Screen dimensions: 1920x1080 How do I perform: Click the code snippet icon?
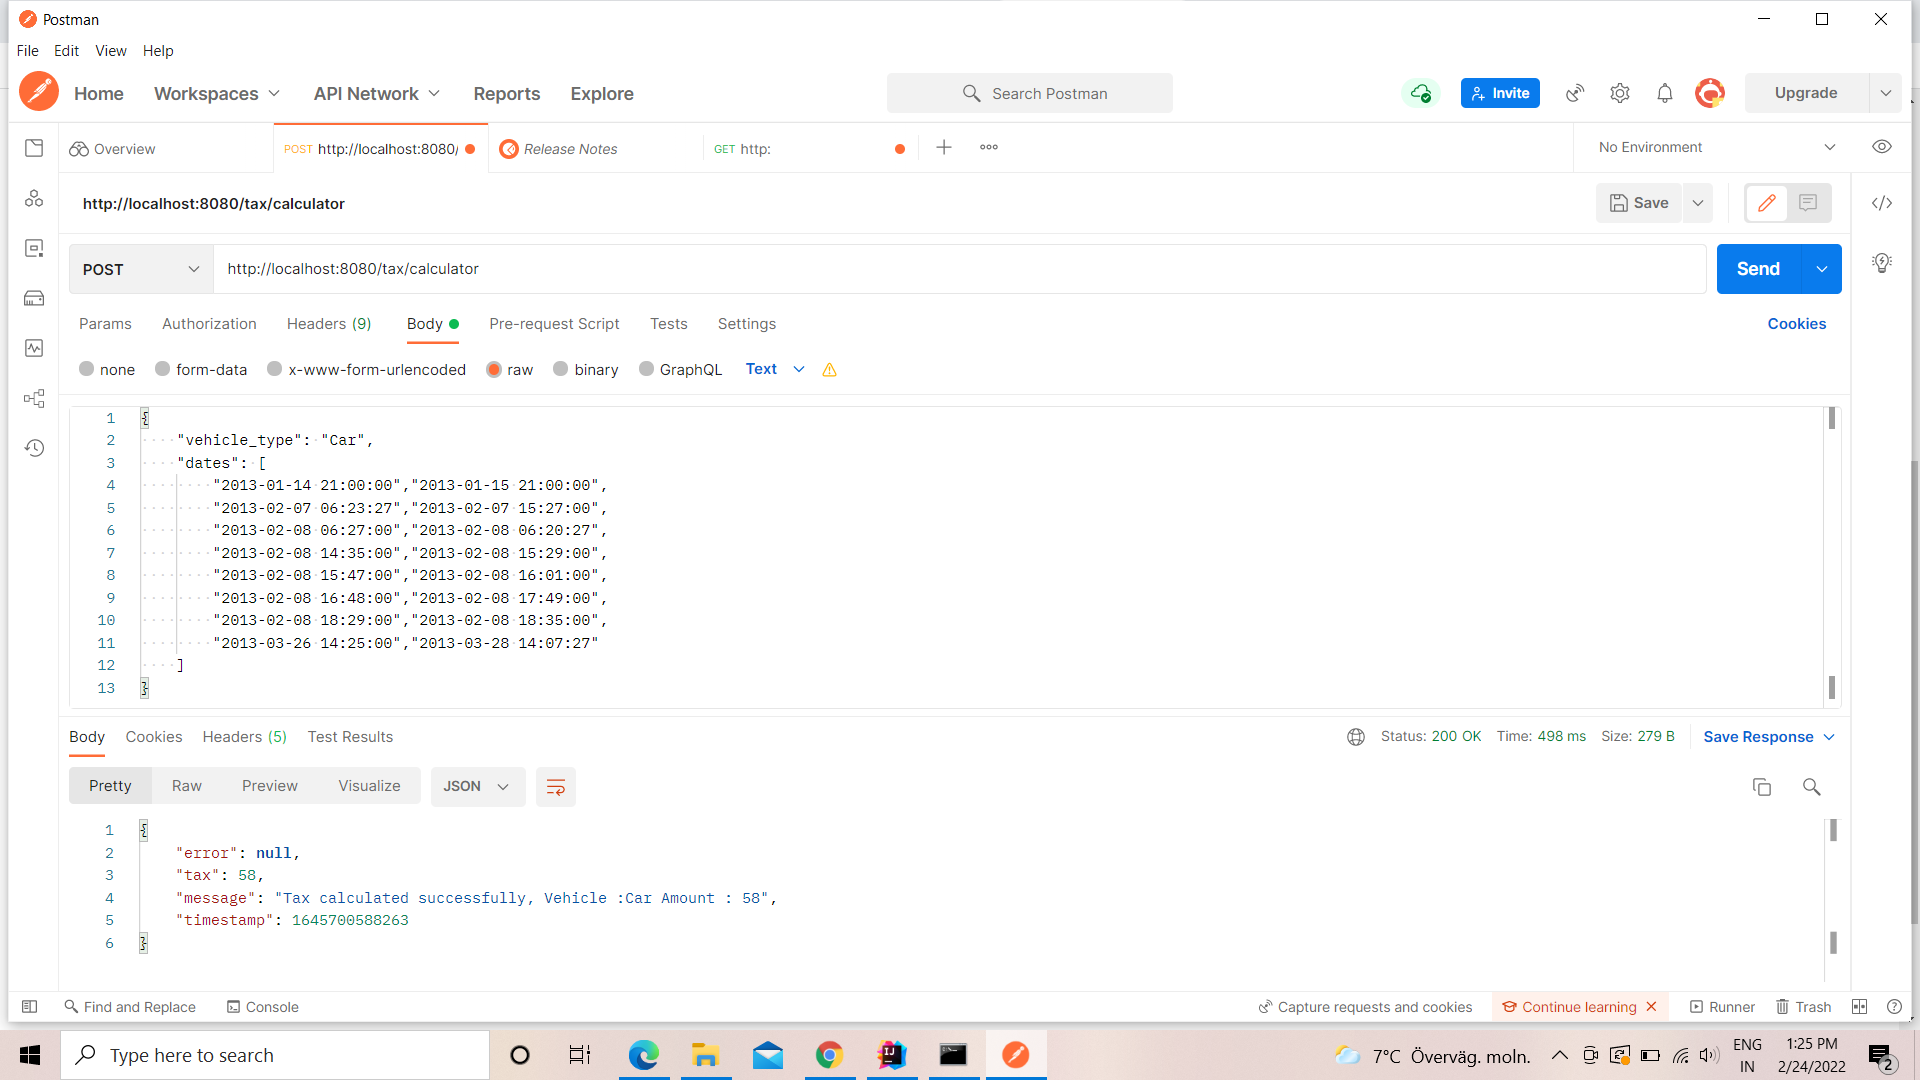tap(1882, 203)
